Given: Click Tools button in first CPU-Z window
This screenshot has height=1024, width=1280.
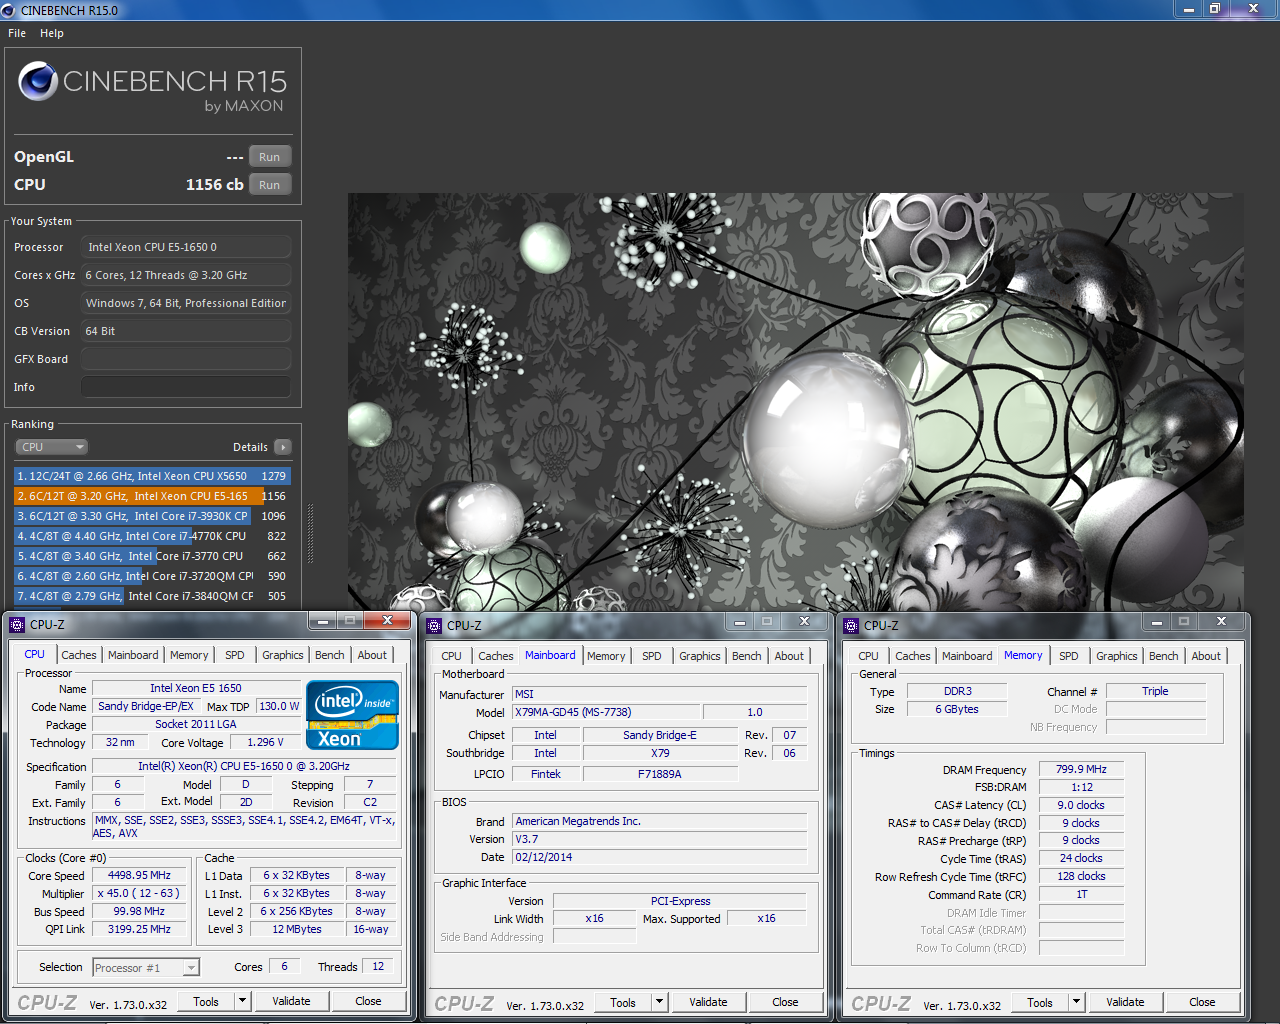Looking at the screenshot, I should pyautogui.click(x=206, y=1001).
